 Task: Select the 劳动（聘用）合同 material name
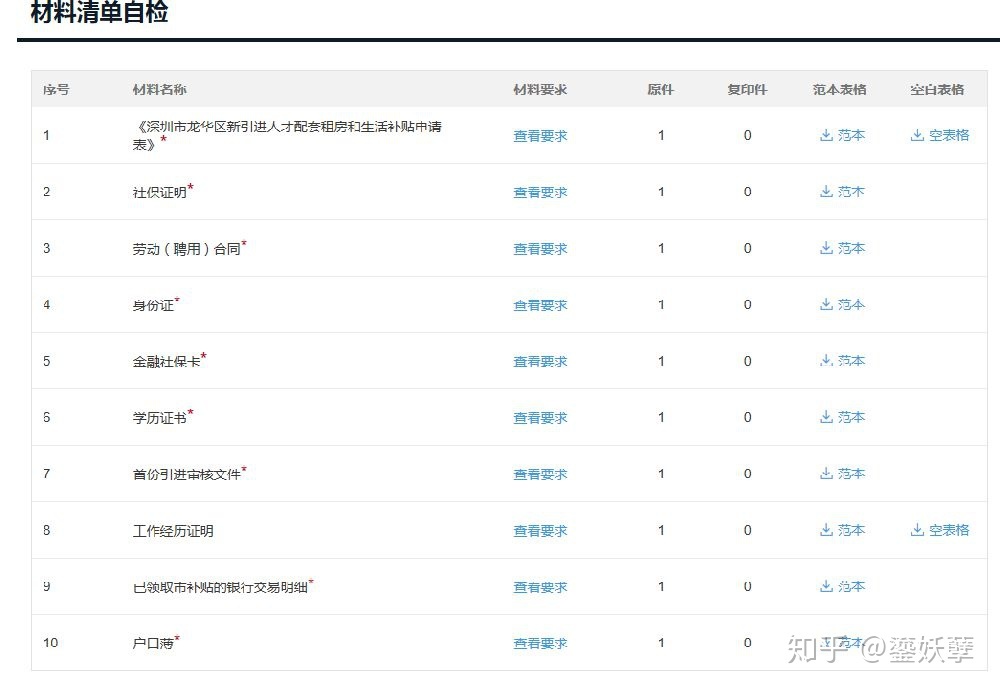[186, 249]
